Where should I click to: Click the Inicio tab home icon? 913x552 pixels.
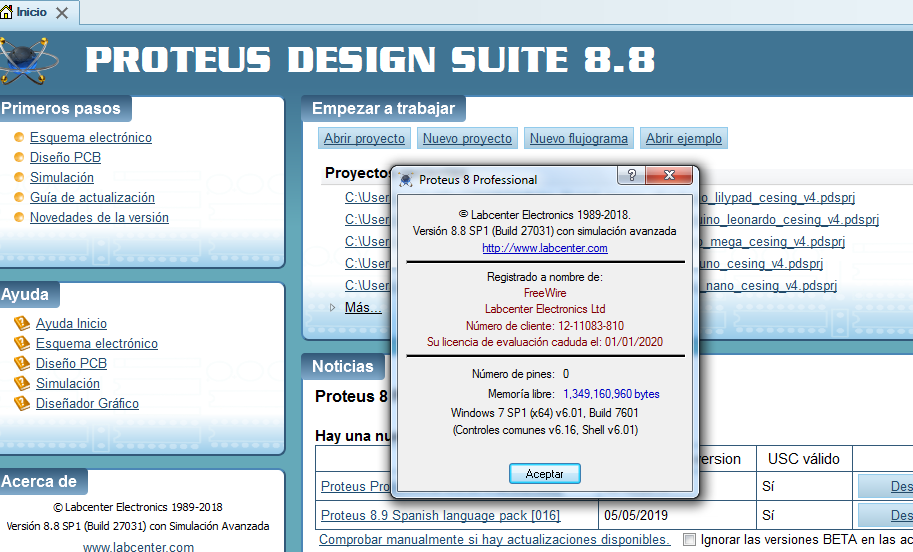pyautogui.click(x=6, y=11)
